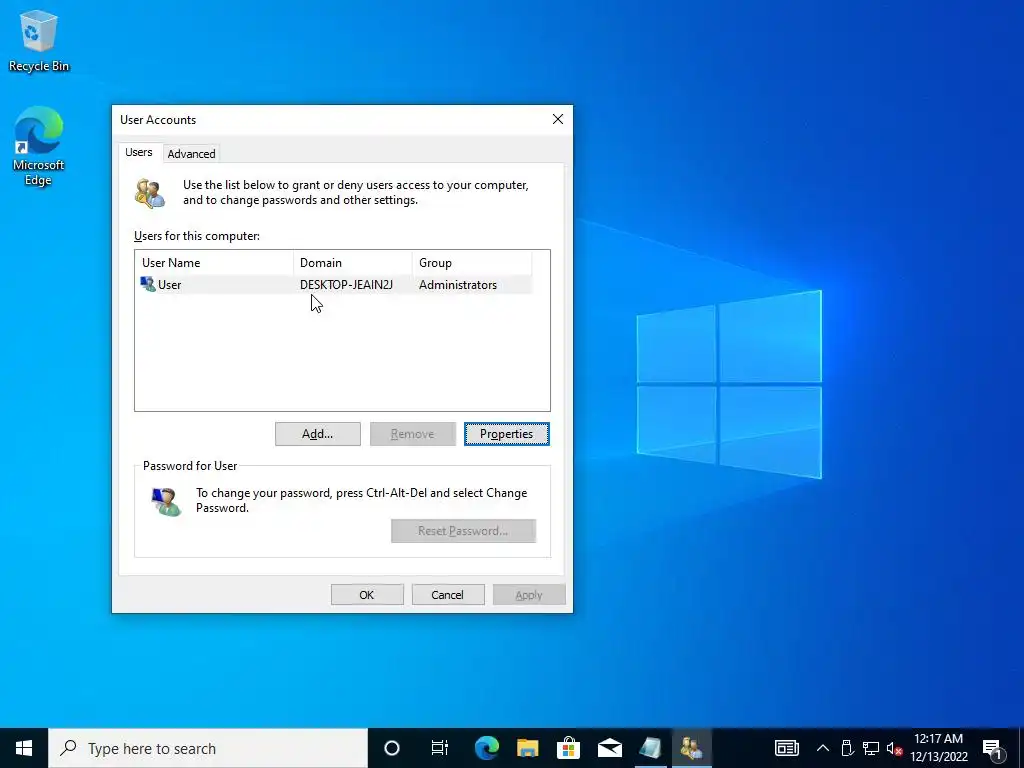Click the taskbar search box
The image size is (1024, 768).
[x=208, y=748]
